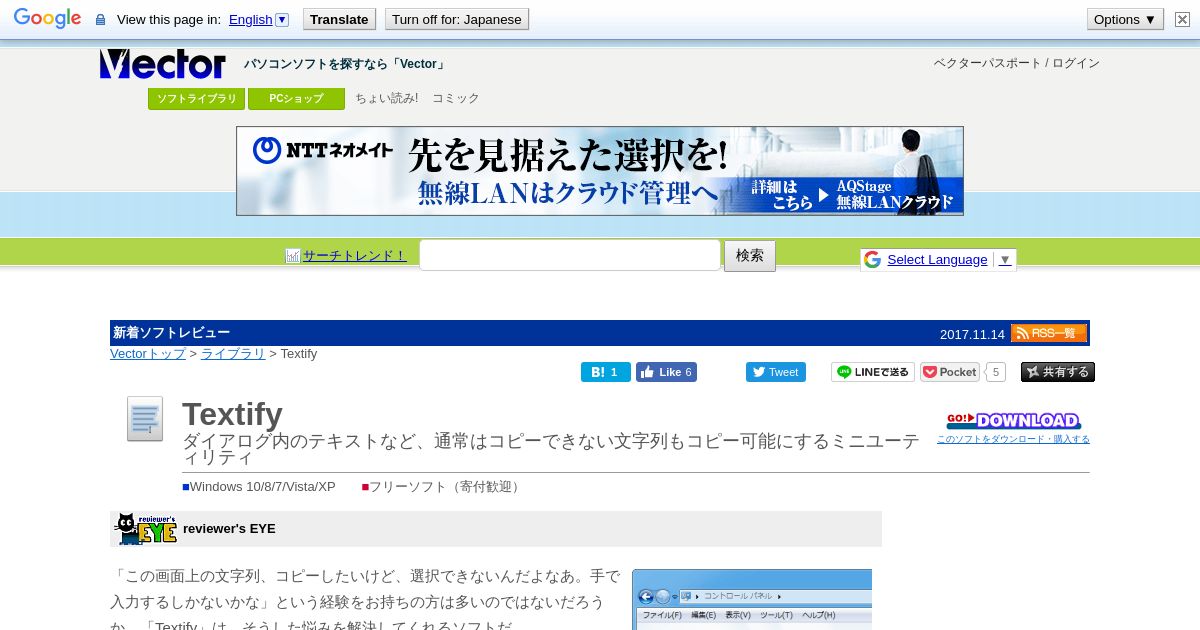Go to ライブラリ breadcrumb link

(x=233, y=354)
